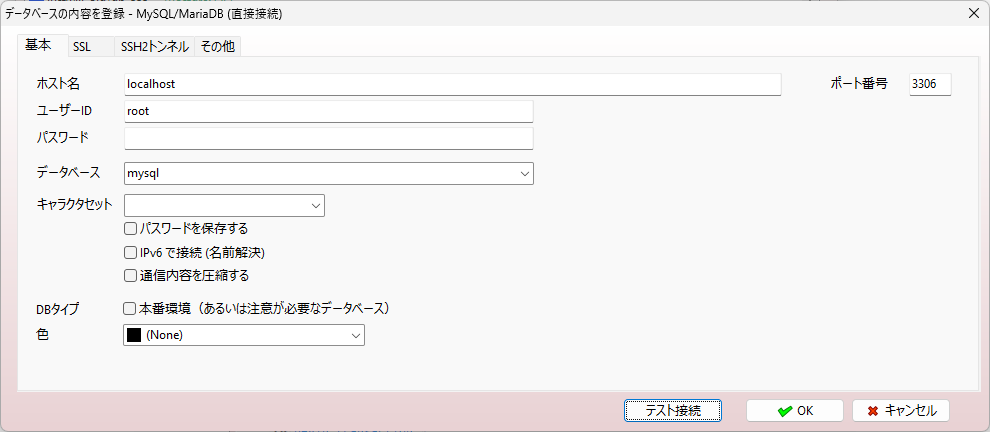Open the color (None) dropdown
The height and width of the screenshot is (432, 990).
tap(355, 336)
